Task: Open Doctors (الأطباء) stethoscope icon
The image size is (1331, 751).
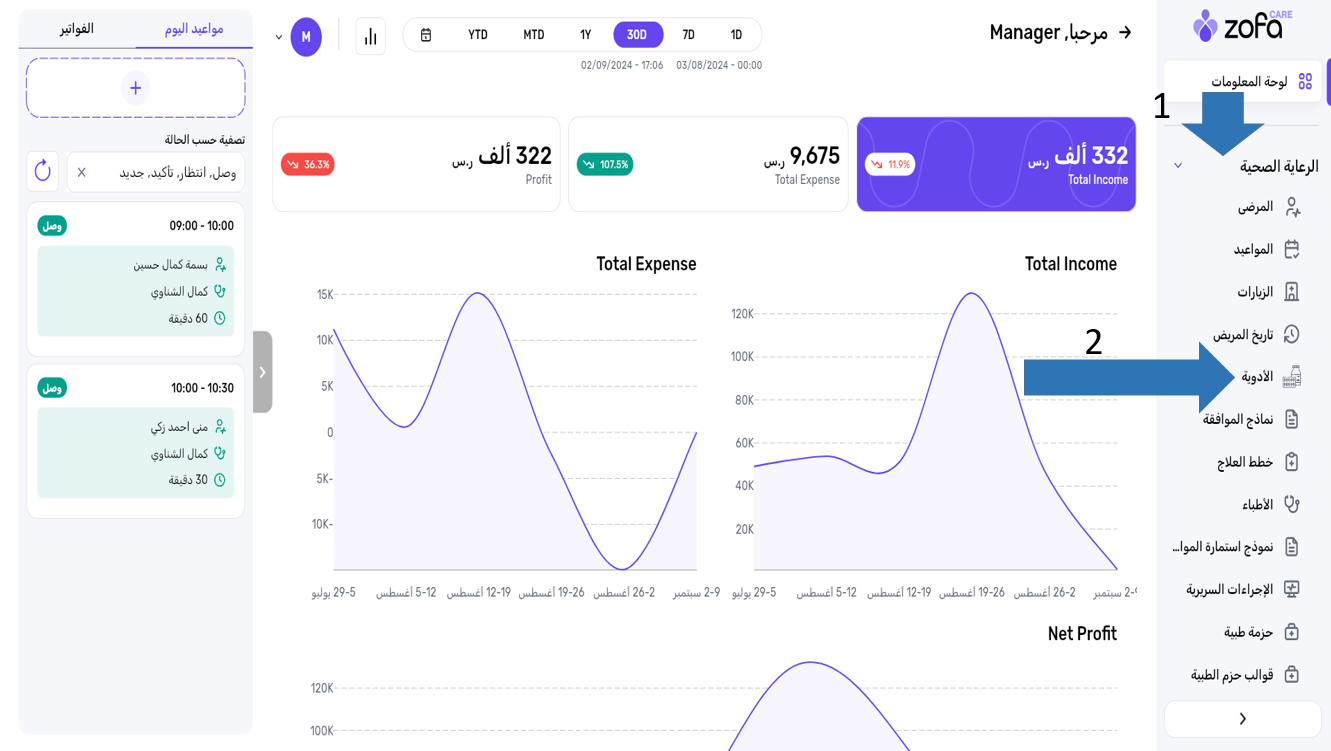Action: pos(1291,504)
